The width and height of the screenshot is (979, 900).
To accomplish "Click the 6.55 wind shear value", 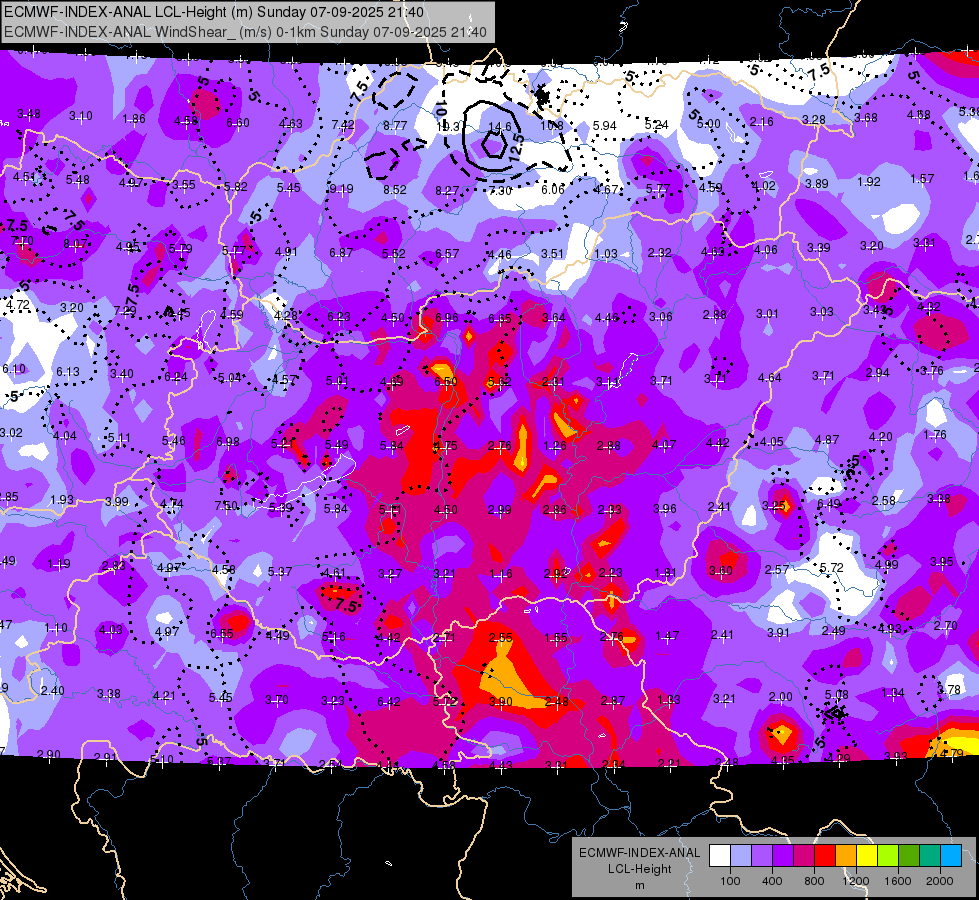I will pyautogui.click(x=222, y=634).
